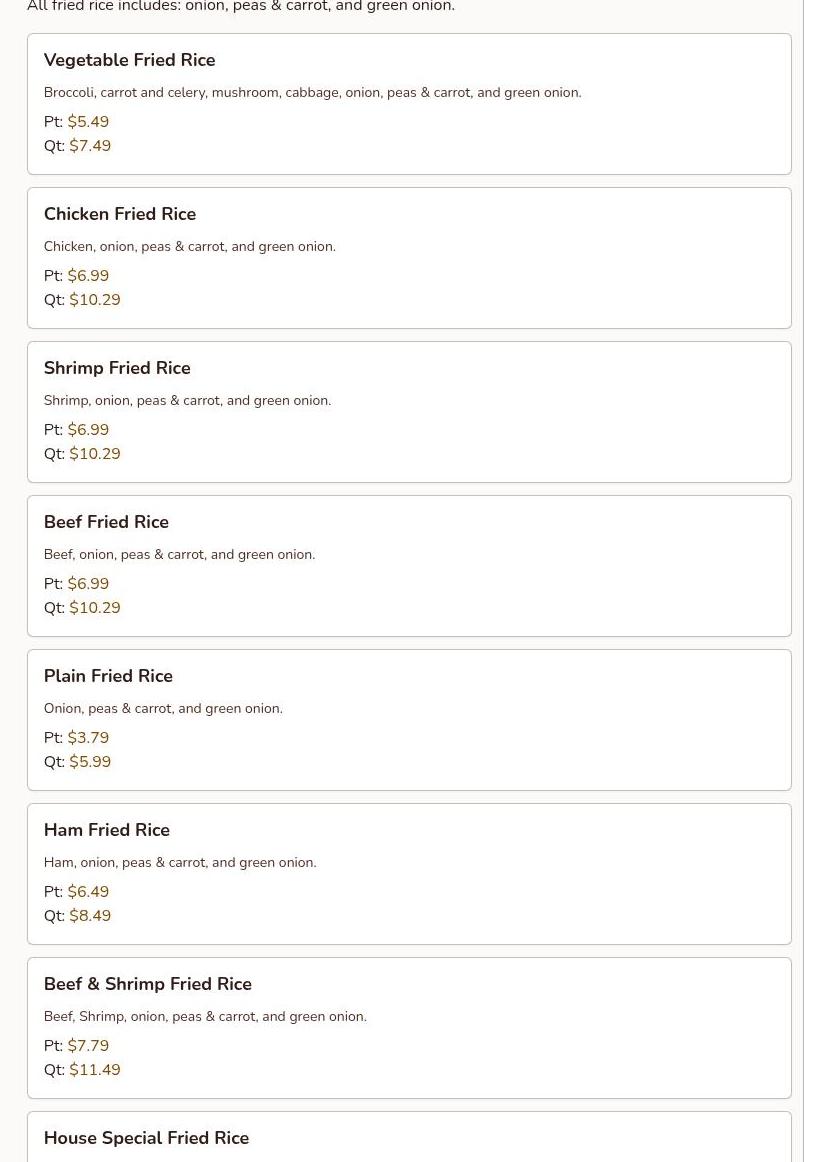The image size is (824, 1162).
Task: Open Beef & Shrimp Fried Rice
Action: [x=148, y=985]
